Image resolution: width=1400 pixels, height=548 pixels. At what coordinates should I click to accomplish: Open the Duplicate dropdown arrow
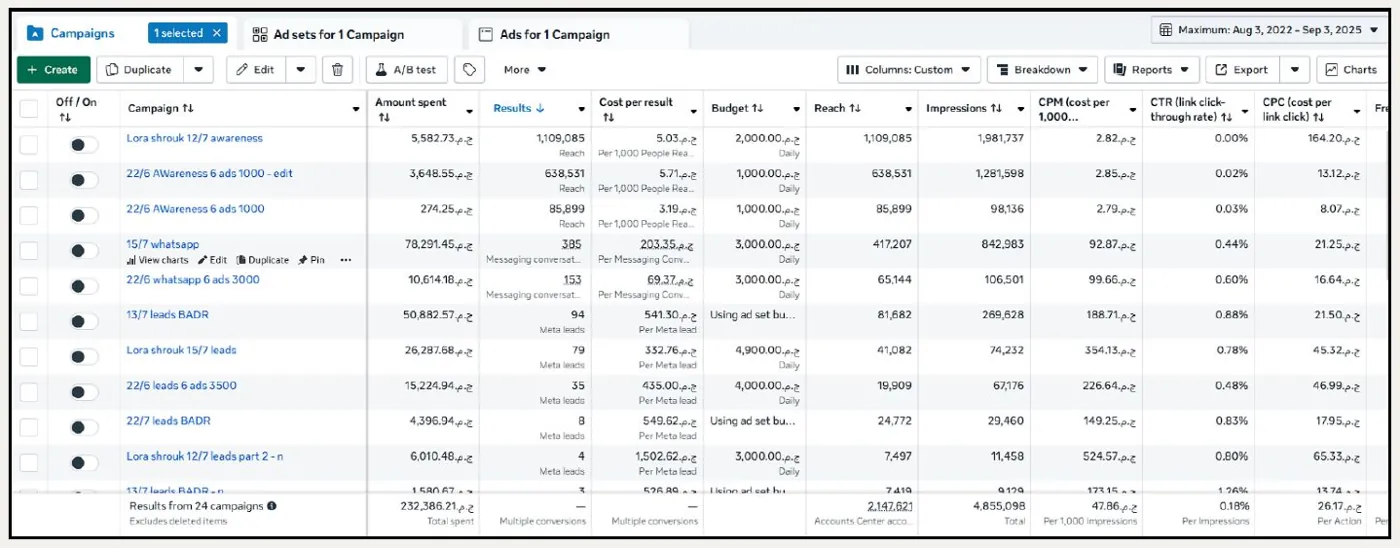(x=199, y=70)
